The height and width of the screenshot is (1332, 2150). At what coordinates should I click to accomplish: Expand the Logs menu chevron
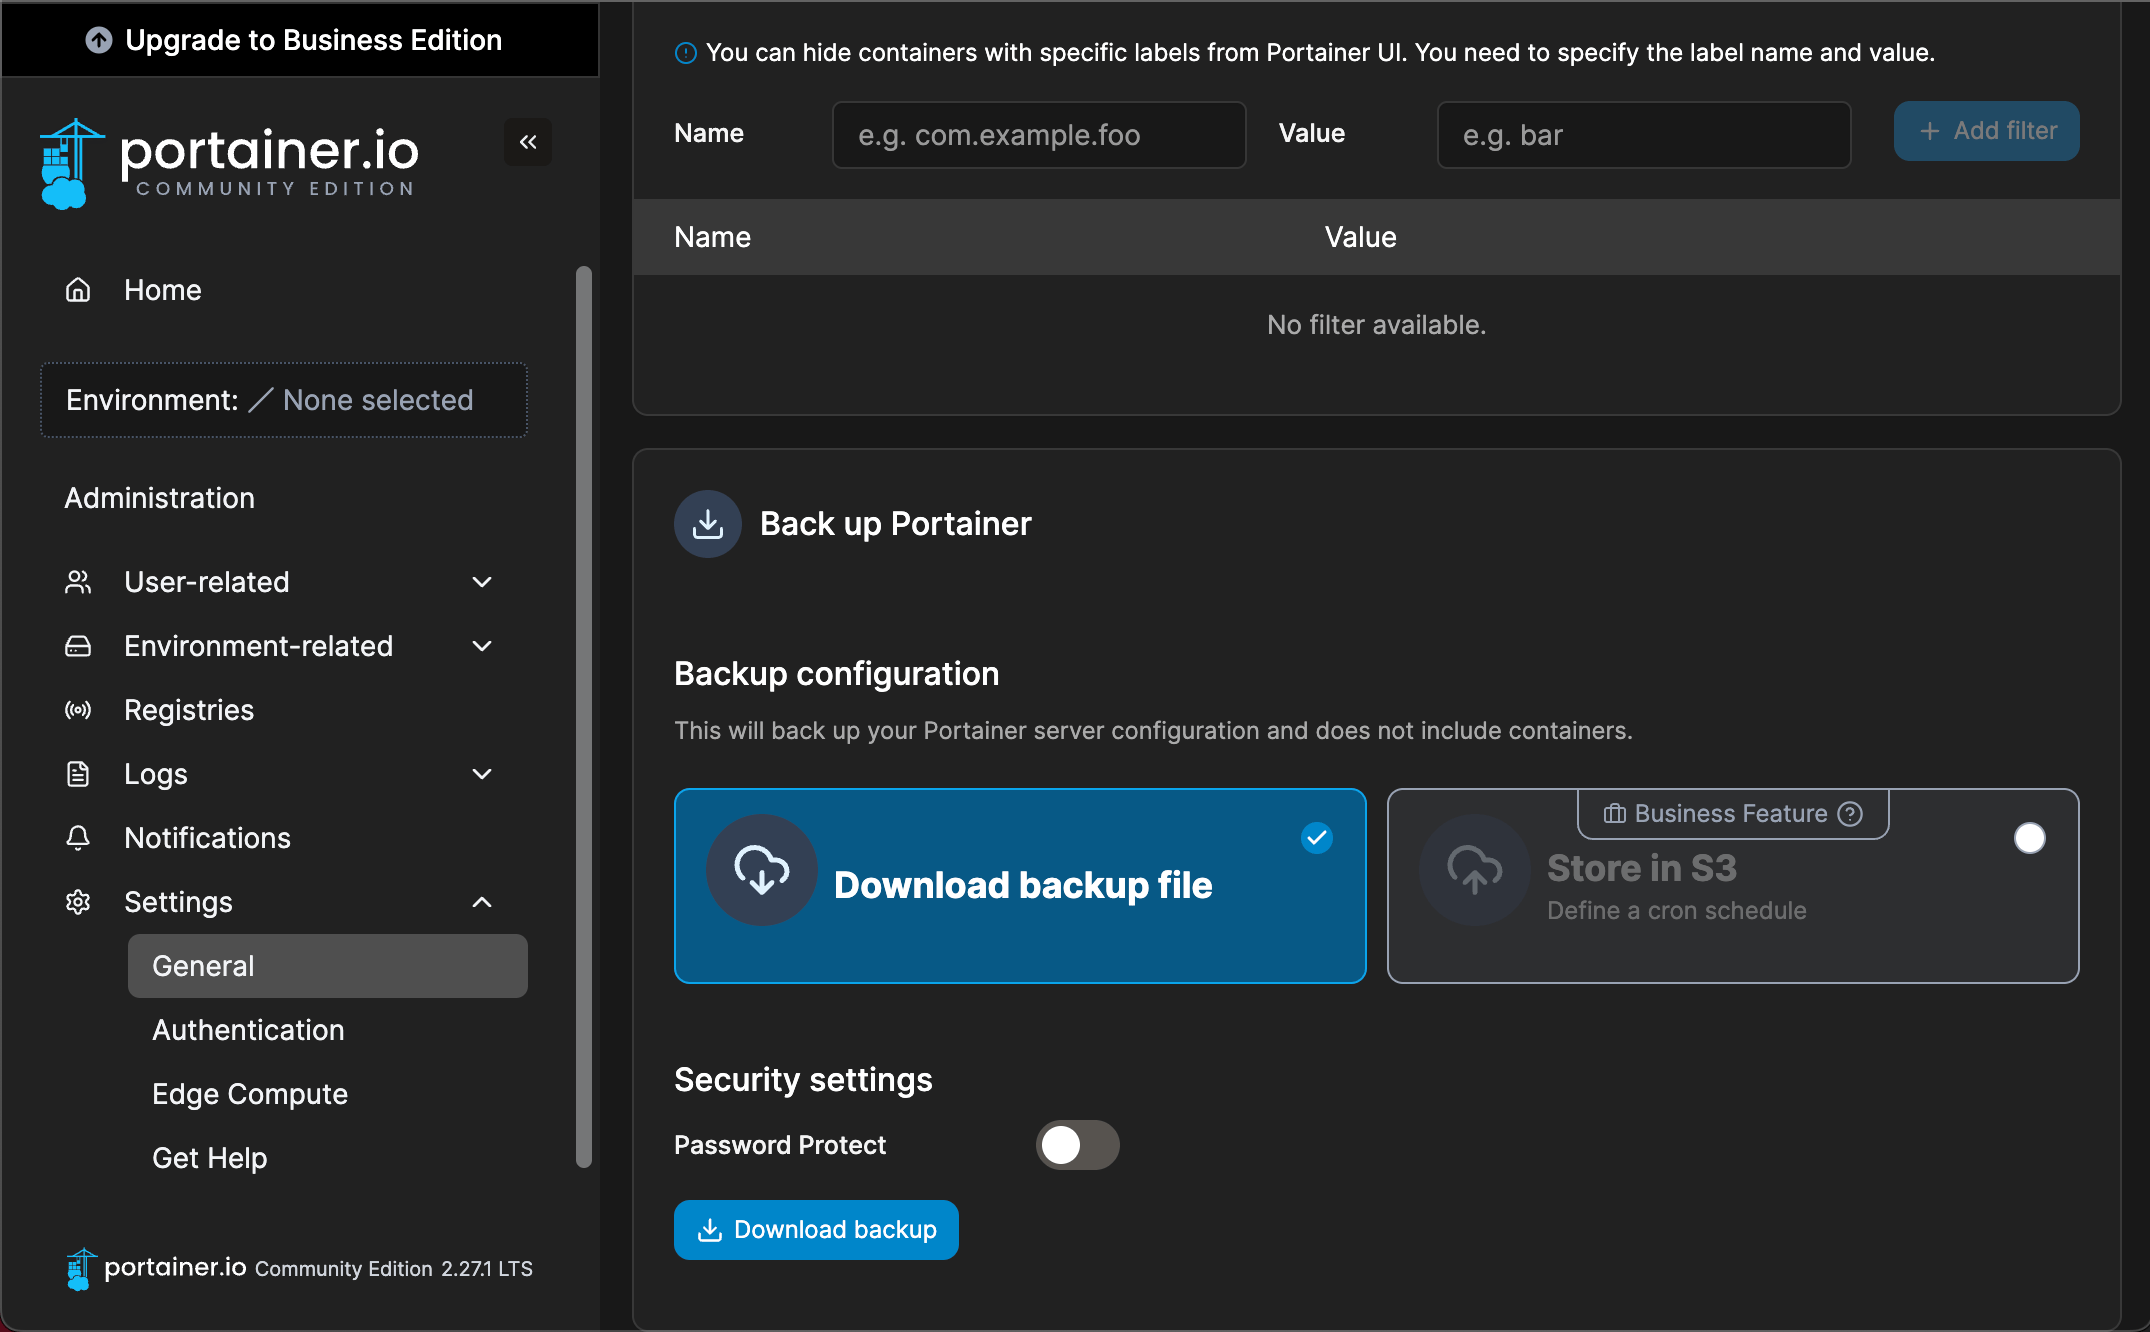[x=482, y=774]
